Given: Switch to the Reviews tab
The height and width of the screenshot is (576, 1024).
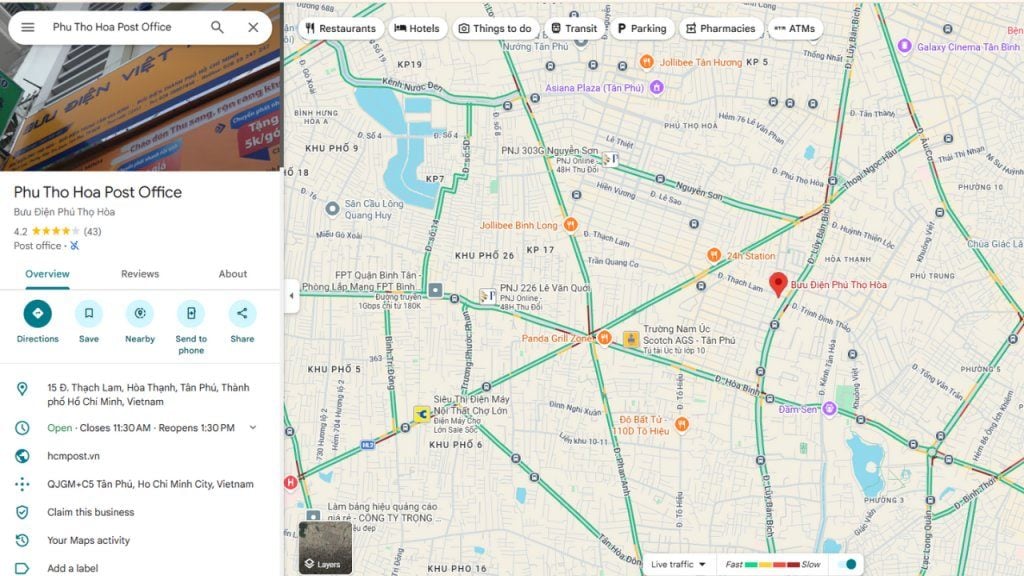Looking at the screenshot, I should pos(140,274).
